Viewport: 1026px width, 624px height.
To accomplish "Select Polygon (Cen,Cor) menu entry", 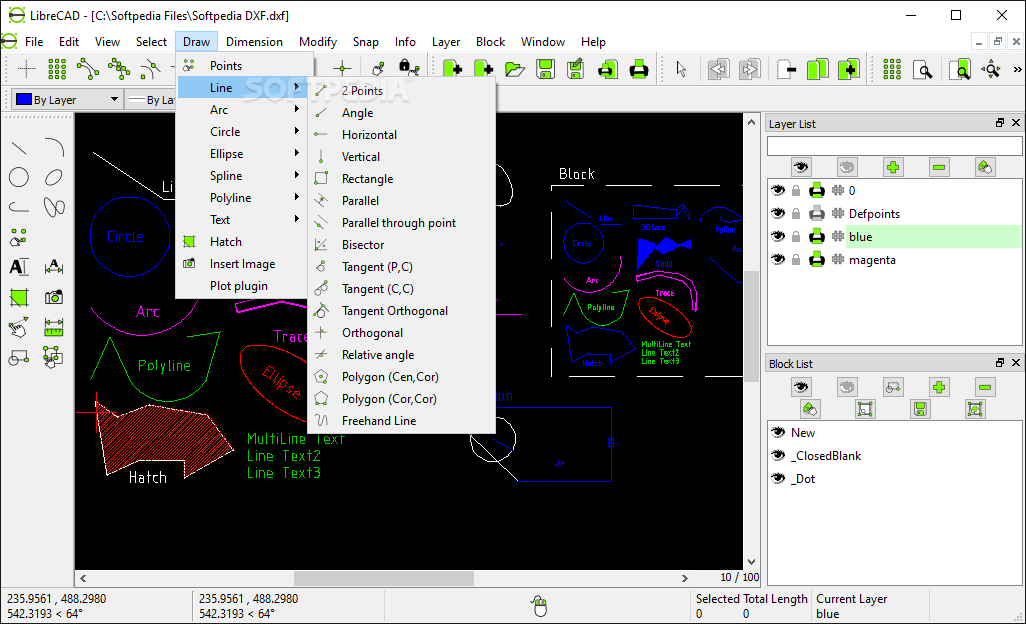I will (x=401, y=377).
